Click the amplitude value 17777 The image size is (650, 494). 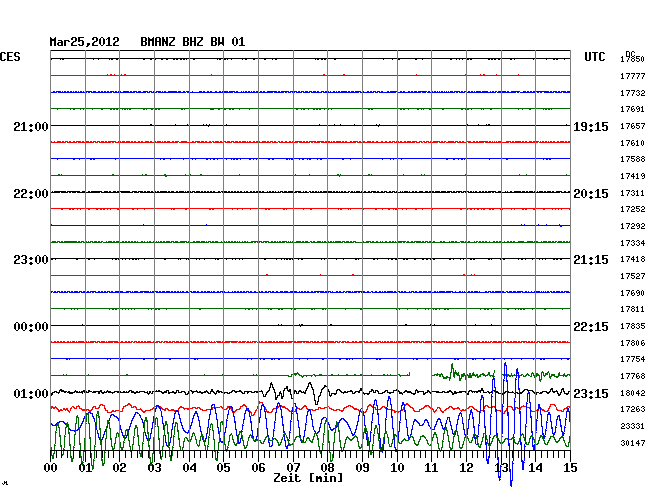coord(633,76)
